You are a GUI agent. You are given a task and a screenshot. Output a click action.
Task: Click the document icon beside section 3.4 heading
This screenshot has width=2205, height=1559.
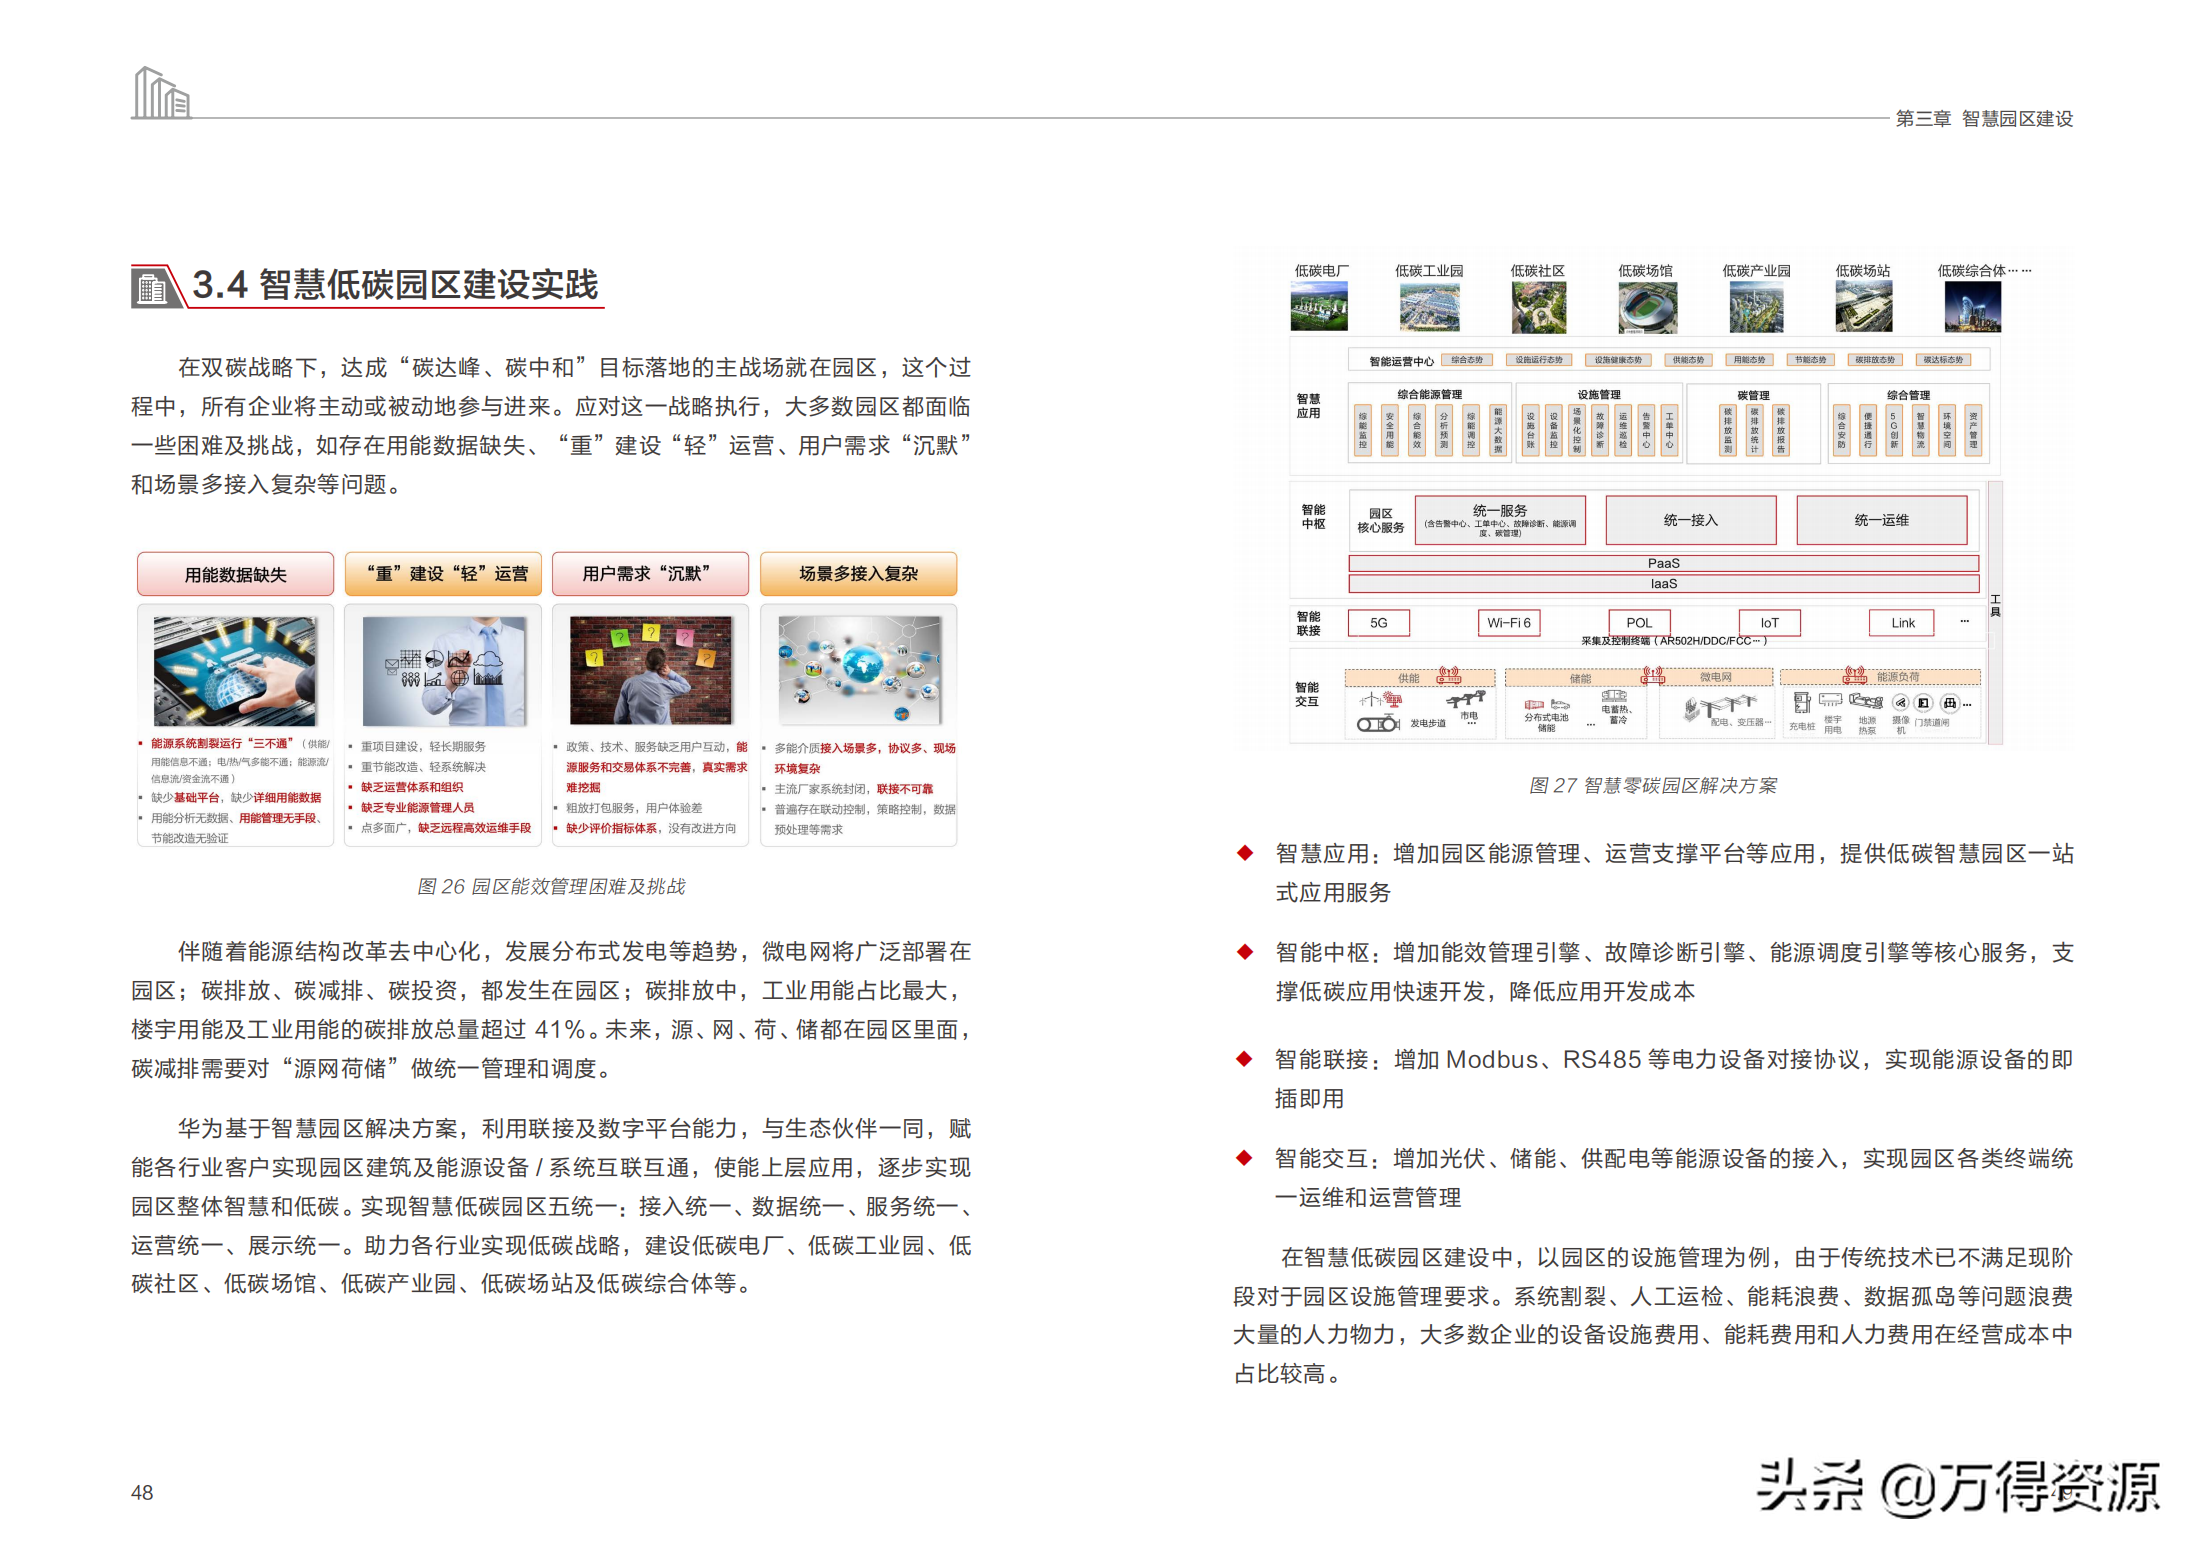152,288
